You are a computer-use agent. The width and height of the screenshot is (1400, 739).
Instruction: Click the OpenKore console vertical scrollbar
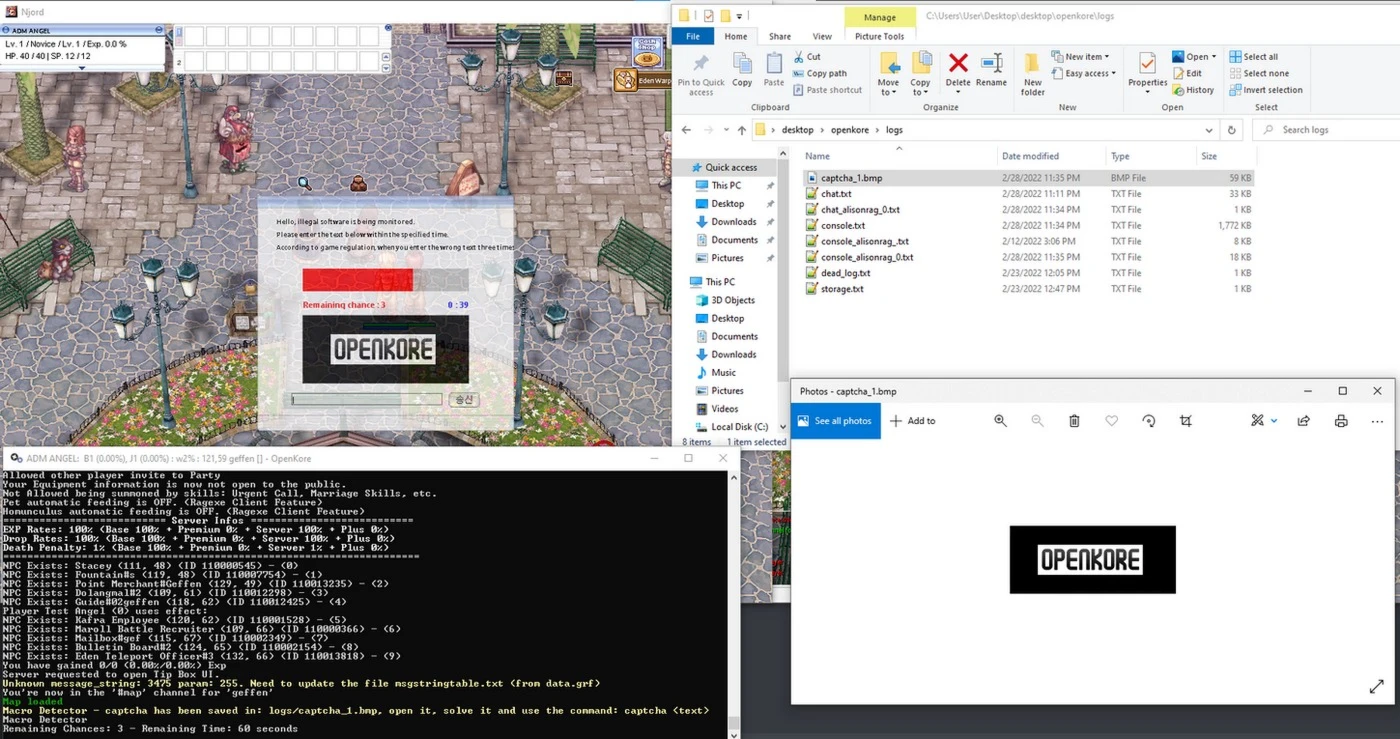(733, 600)
